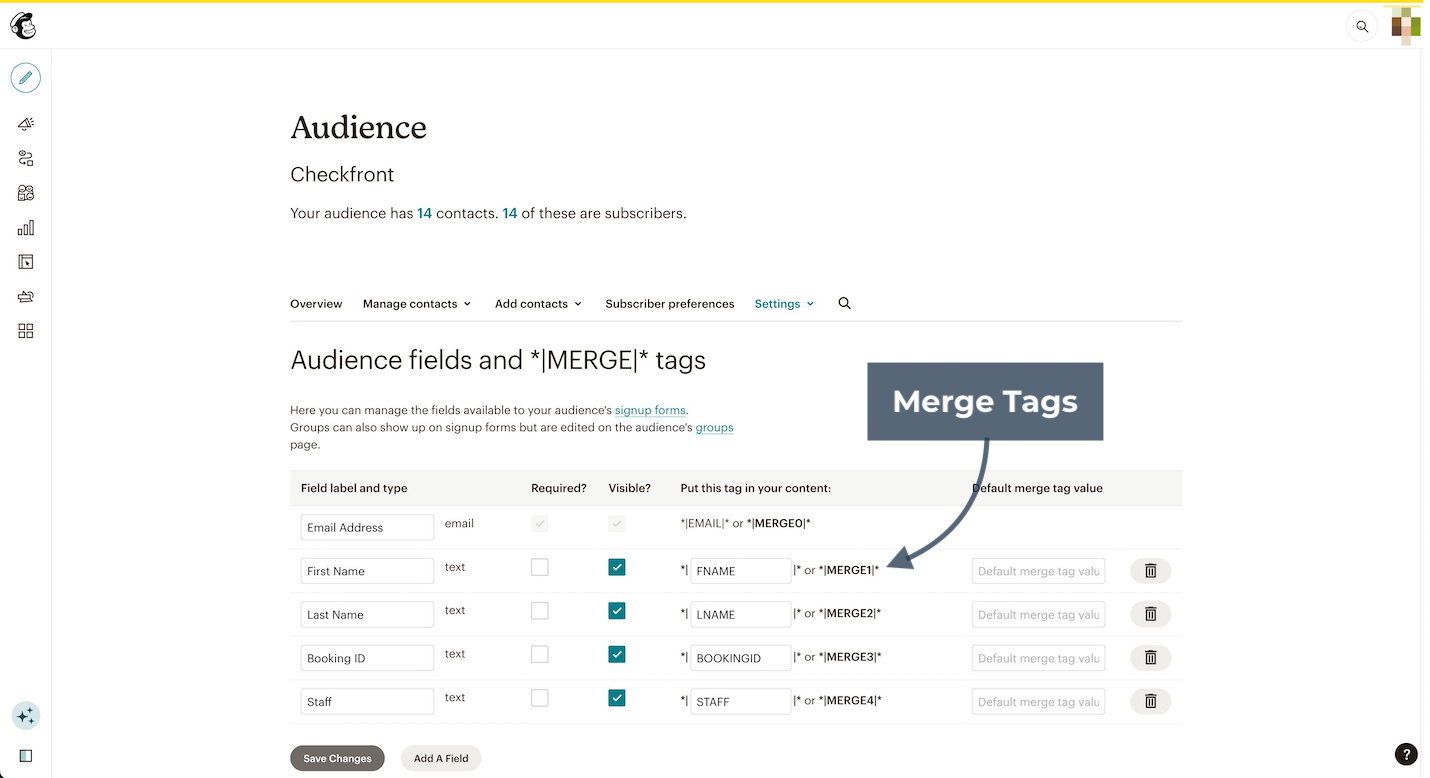Delete the Last Name field trash icon
The image size is (1430, 778).
1150,614
